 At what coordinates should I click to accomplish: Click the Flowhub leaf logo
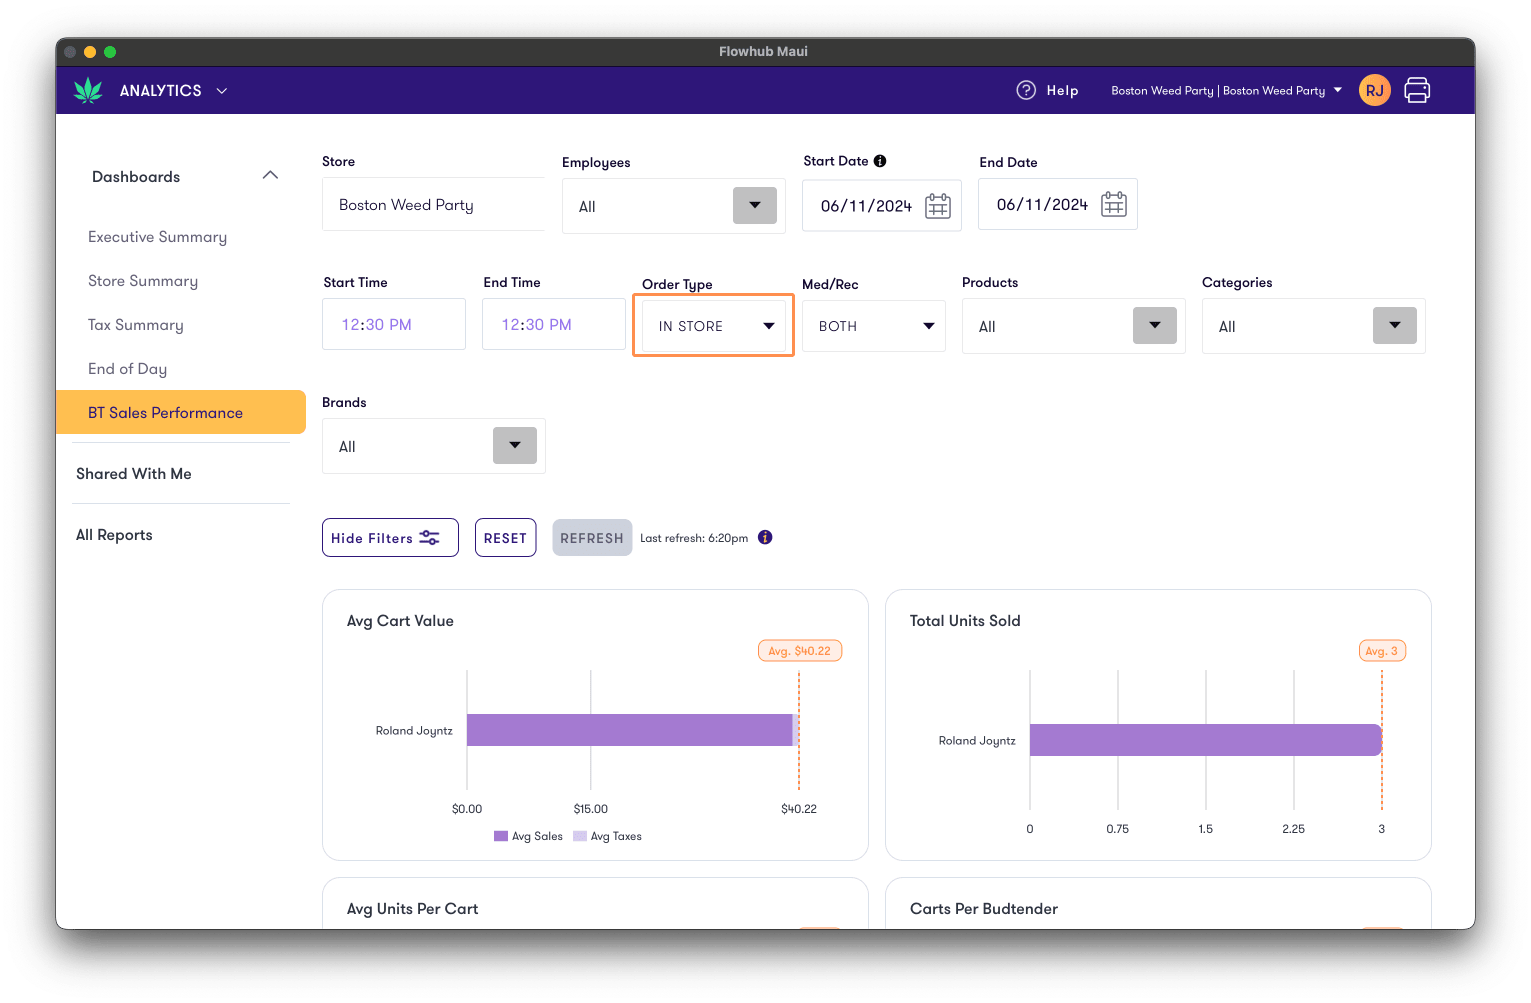(89, 90)
